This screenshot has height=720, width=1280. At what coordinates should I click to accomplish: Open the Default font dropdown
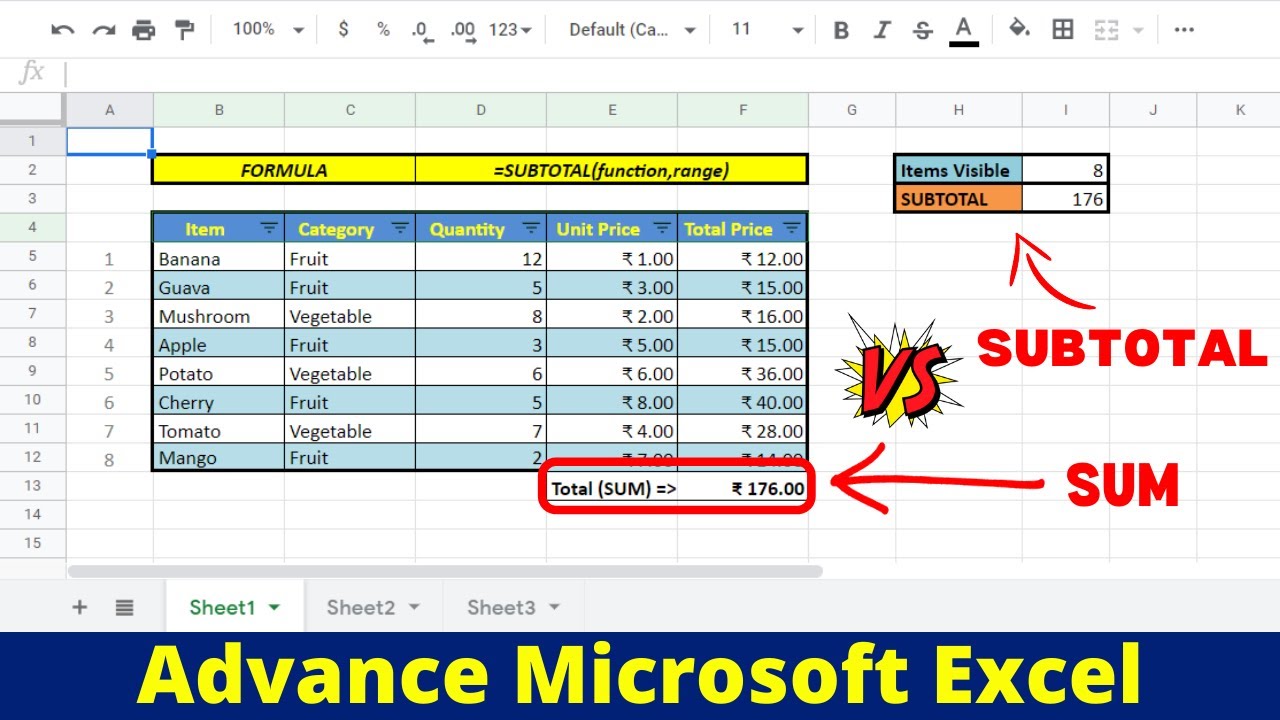point(632,30)
